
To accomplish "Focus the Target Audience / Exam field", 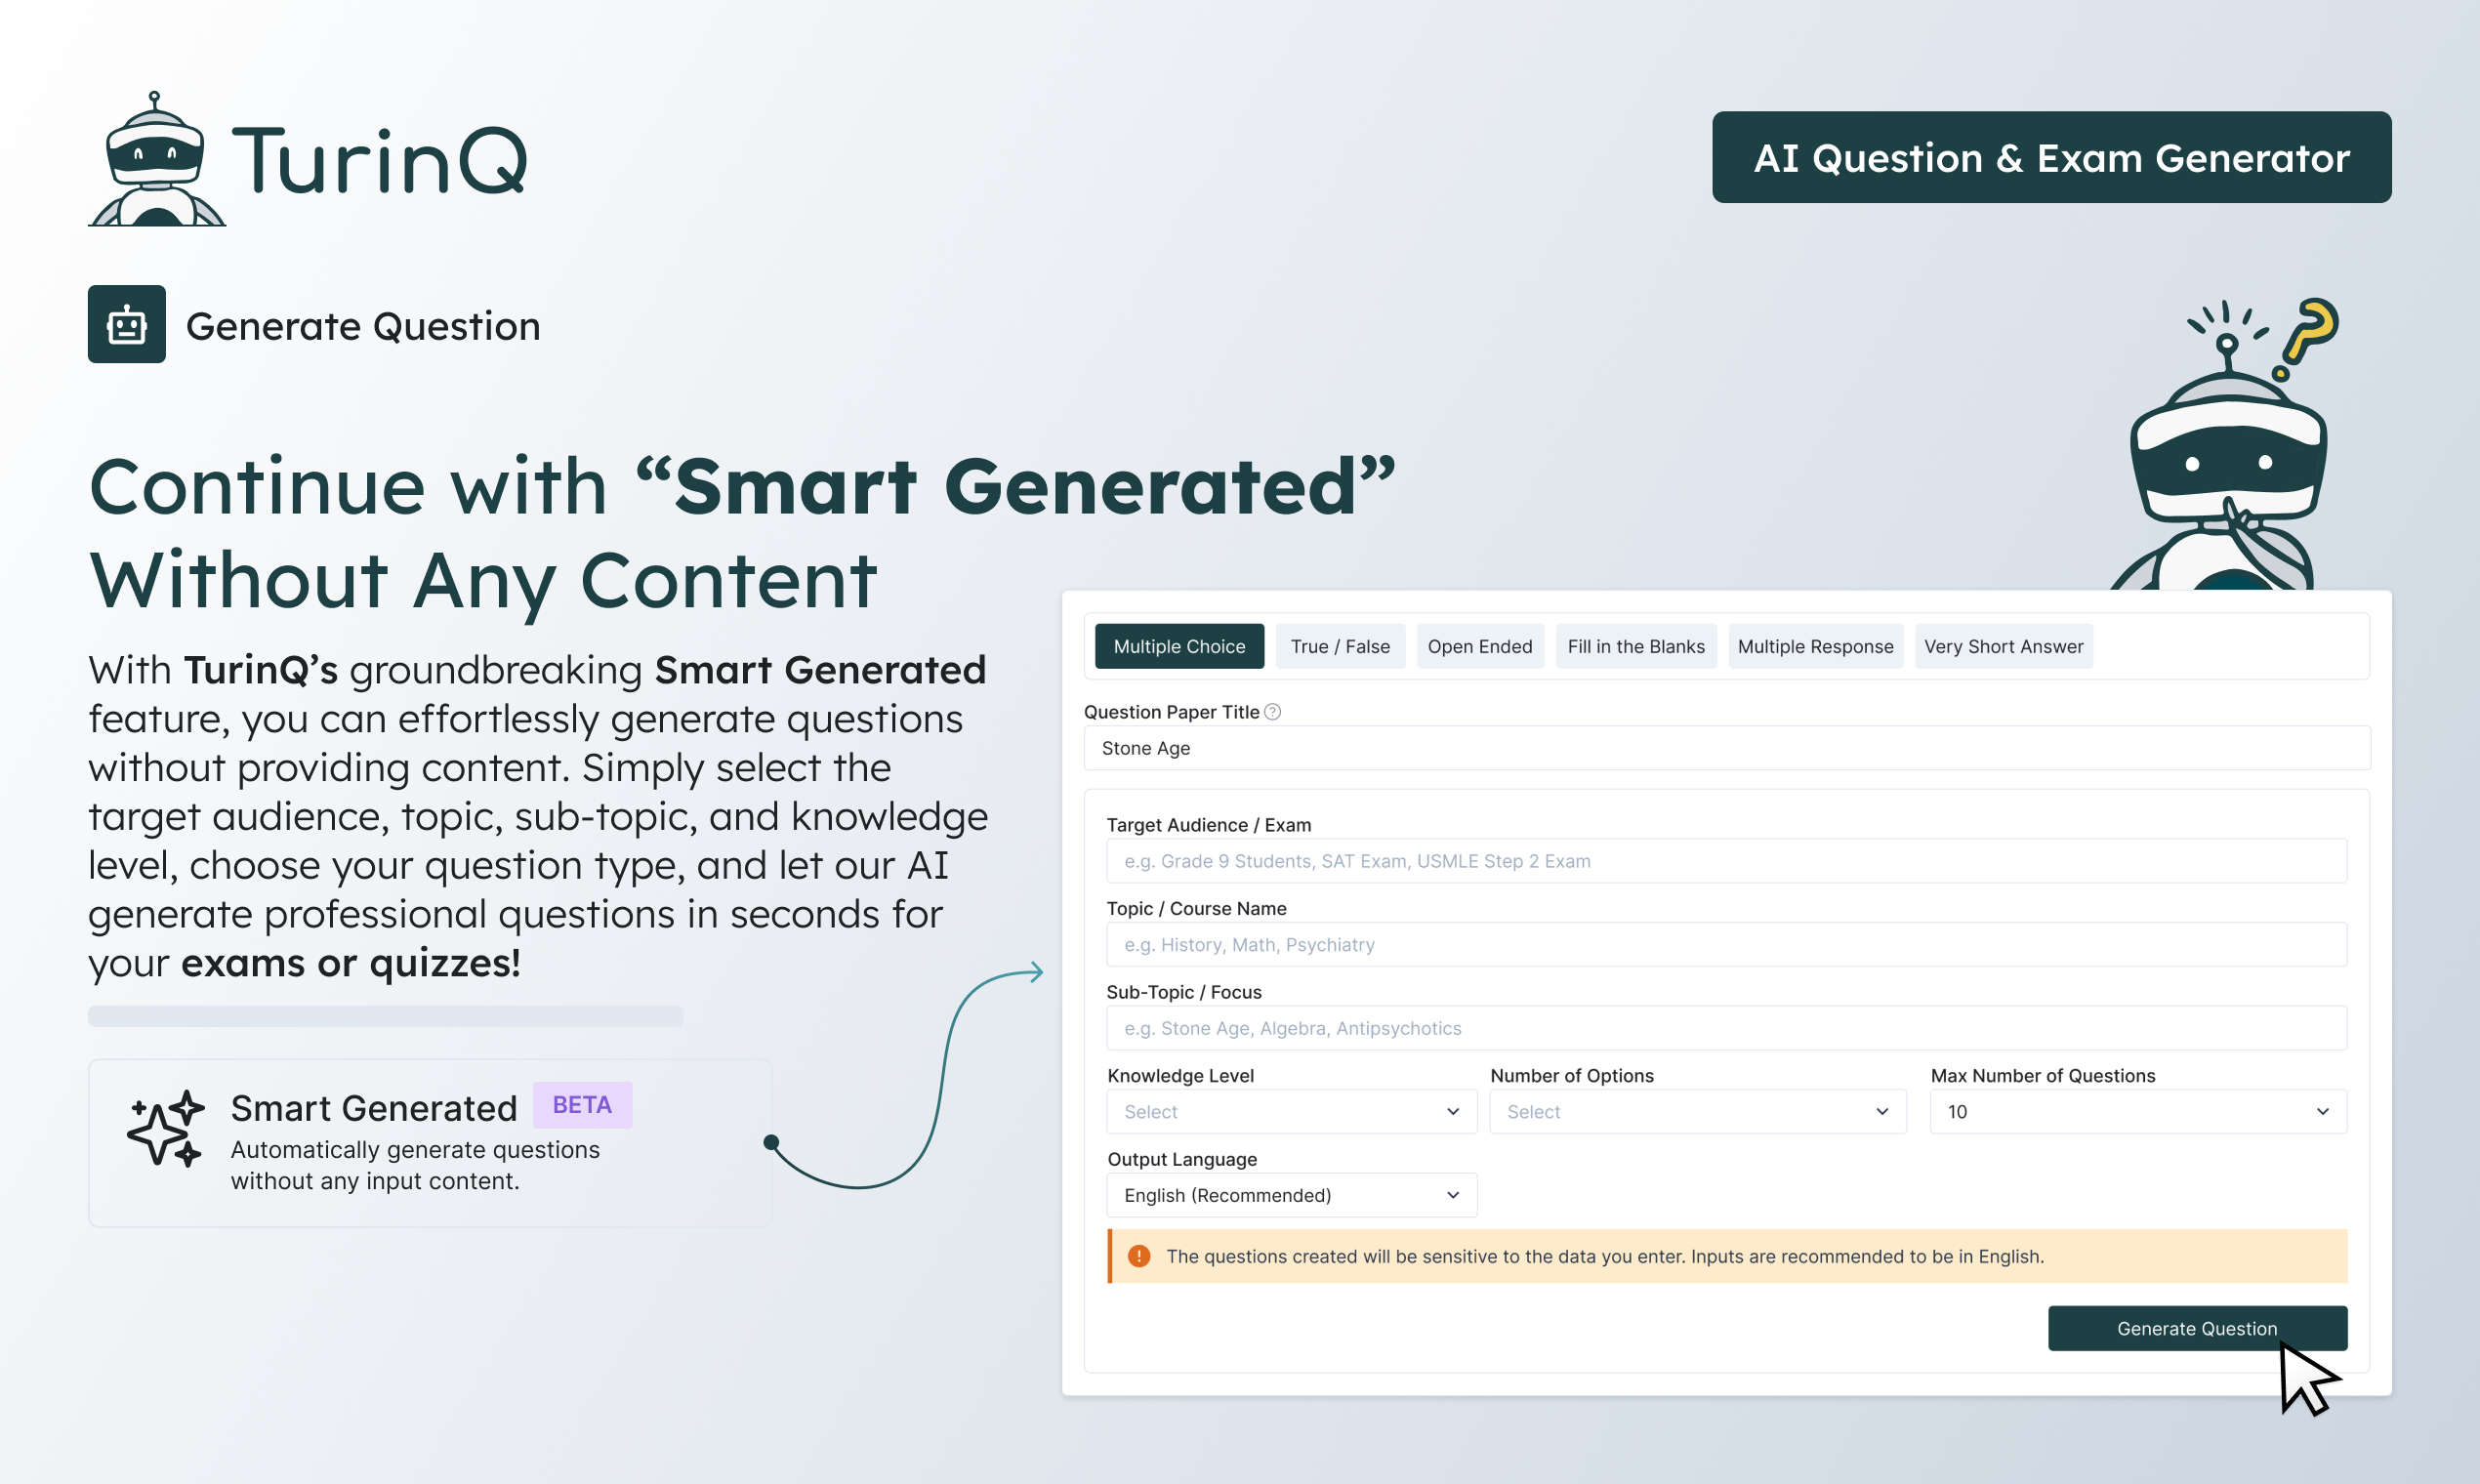I will pos(1725,861).
